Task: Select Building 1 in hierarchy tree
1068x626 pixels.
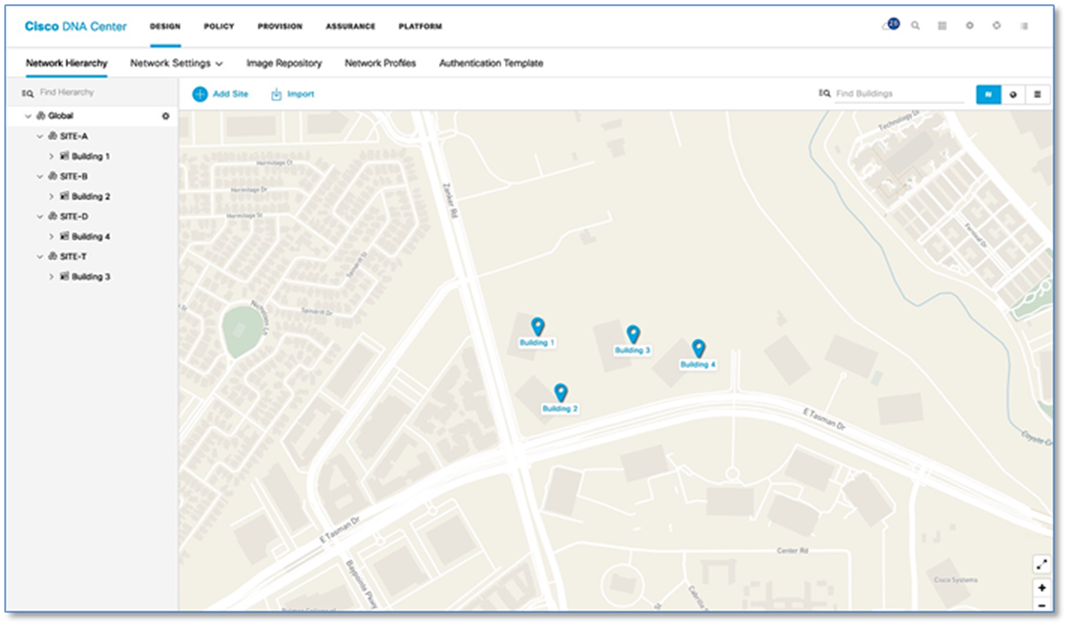Action: 91,157
